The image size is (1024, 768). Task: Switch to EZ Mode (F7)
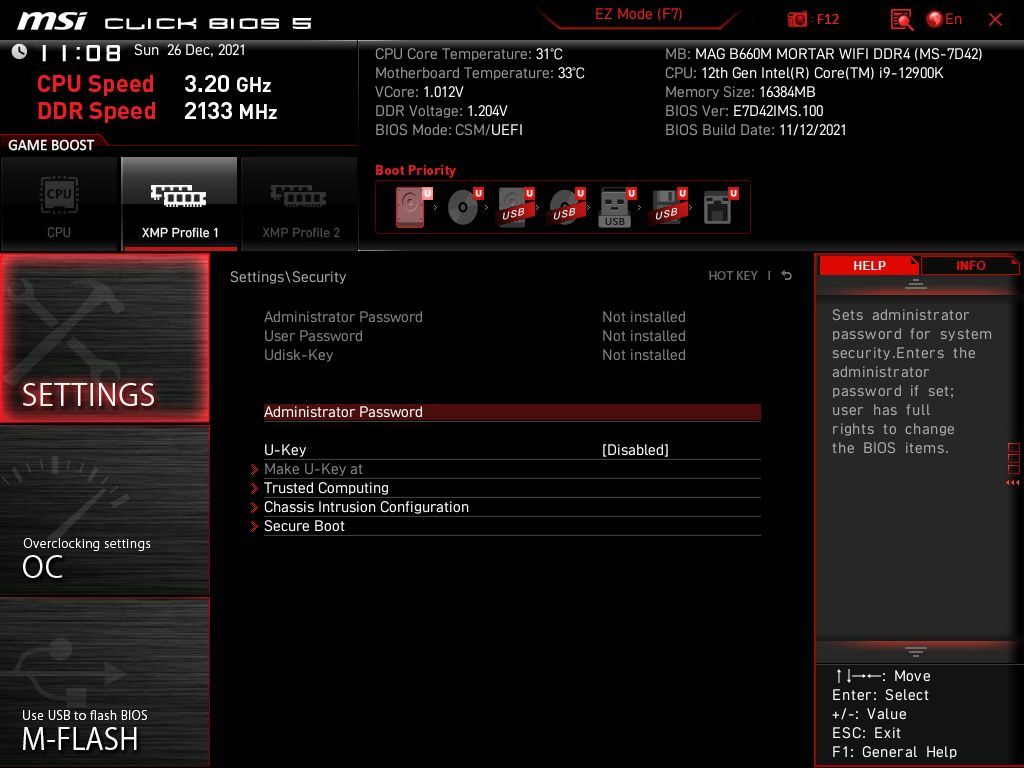[x=638, y=14]
